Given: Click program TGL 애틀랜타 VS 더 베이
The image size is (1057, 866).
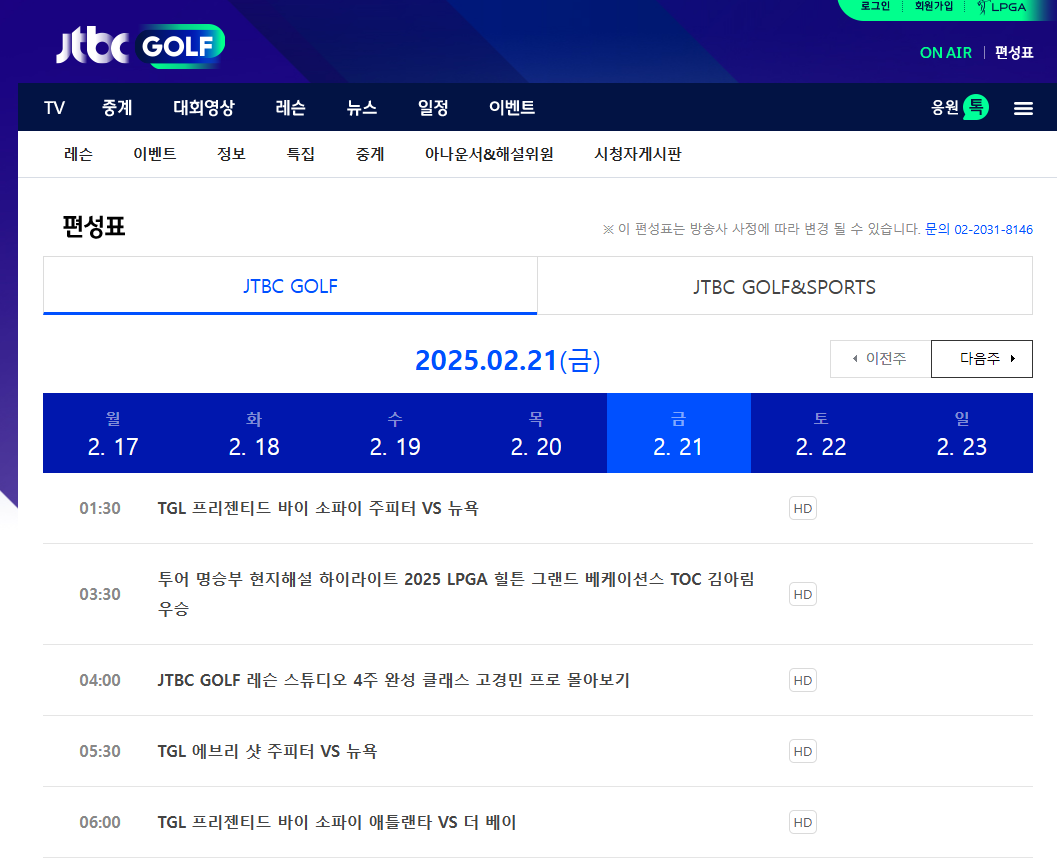Looking at the screenshot, I should (x=337, y=822).
